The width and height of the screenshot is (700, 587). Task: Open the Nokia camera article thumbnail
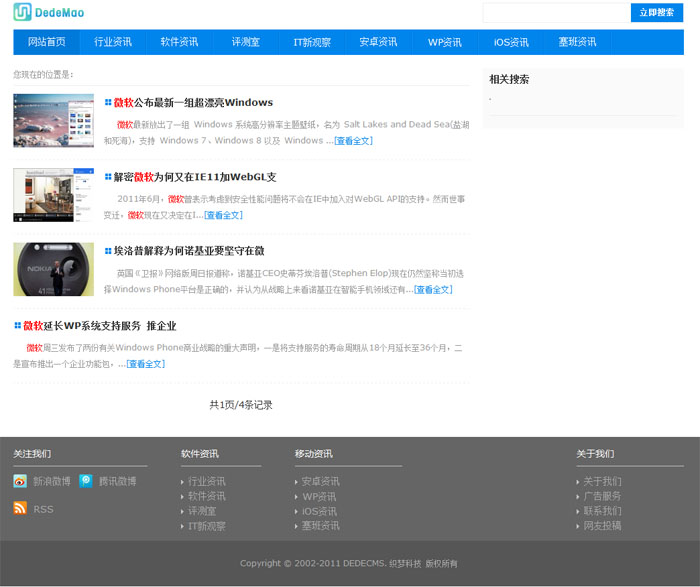tap(54, 269)
